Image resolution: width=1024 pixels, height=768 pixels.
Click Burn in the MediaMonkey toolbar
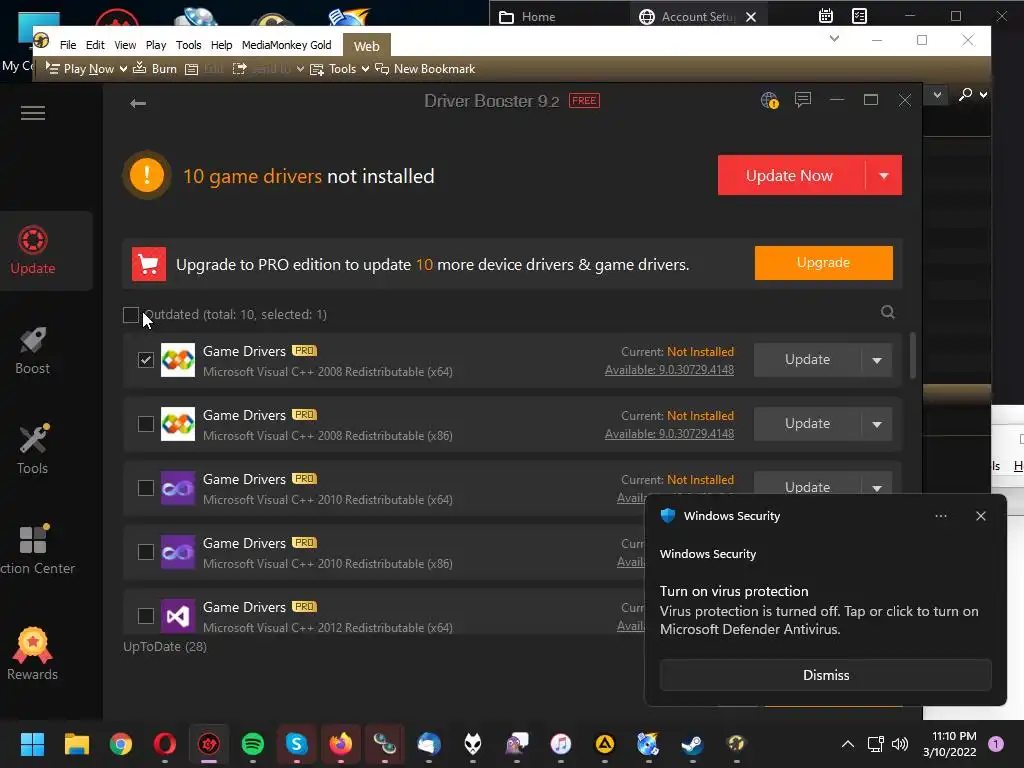click(x=155, y=69)
